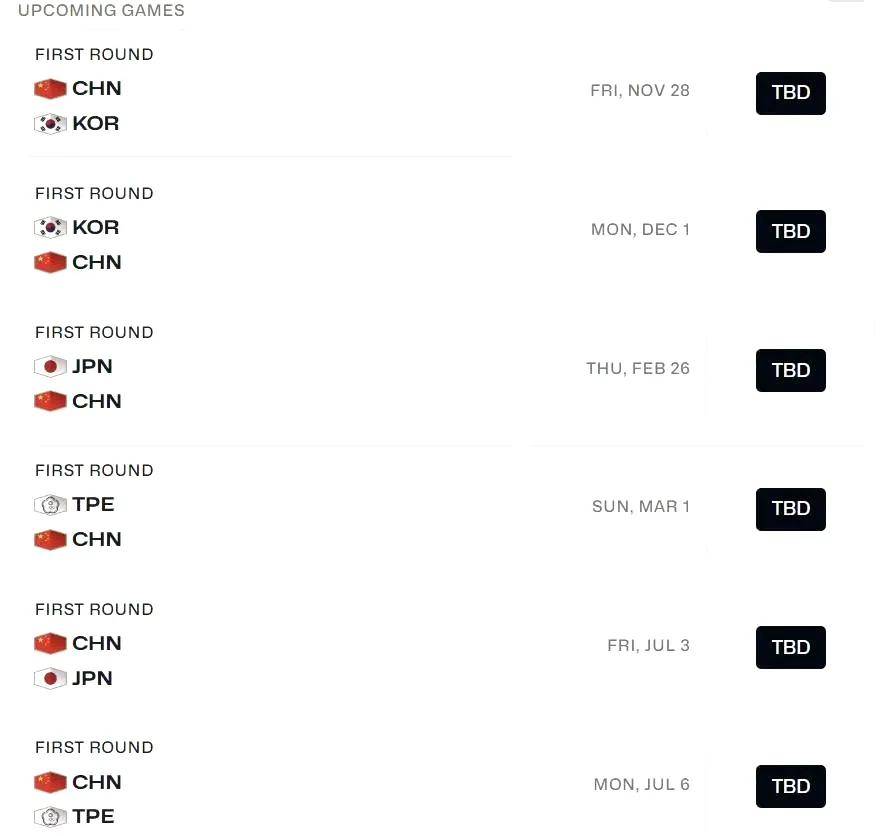Click TBD button for Mon, Jul 6 game
Screen dimensions: 893x836
pos(790,786)
